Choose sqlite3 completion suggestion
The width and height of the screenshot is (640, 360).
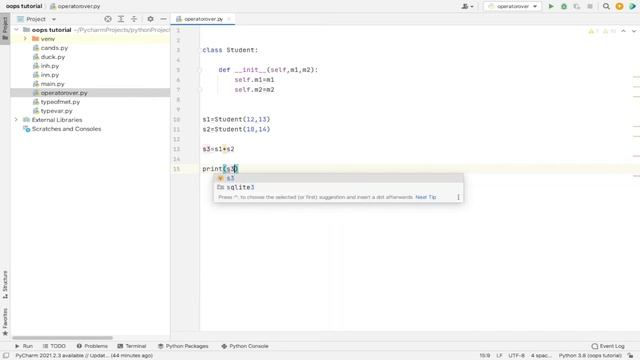point(338,187)
